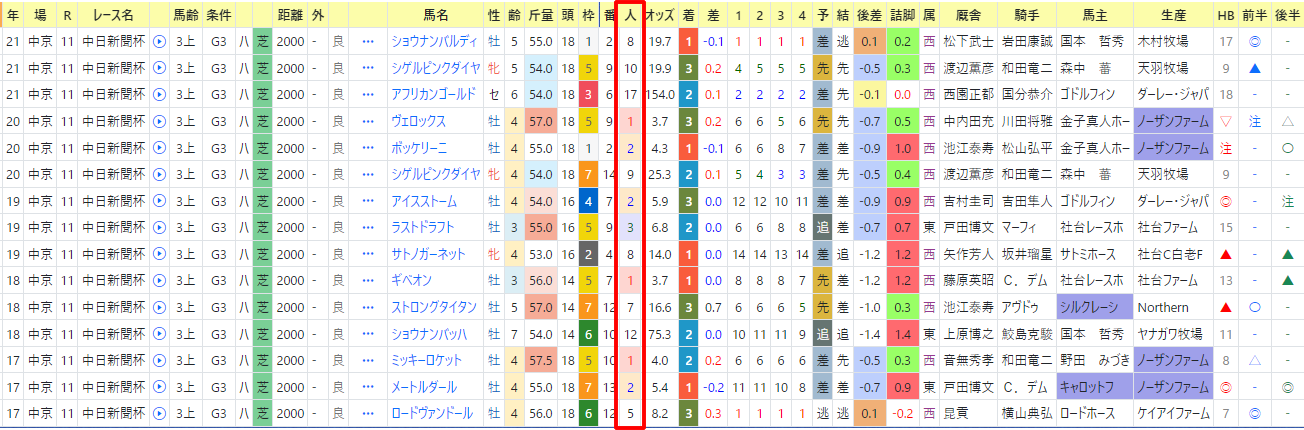Click the play icon in ショウナンバルディ row
The width and height of the screenshot is (1304, 430).
pos(158,42)
